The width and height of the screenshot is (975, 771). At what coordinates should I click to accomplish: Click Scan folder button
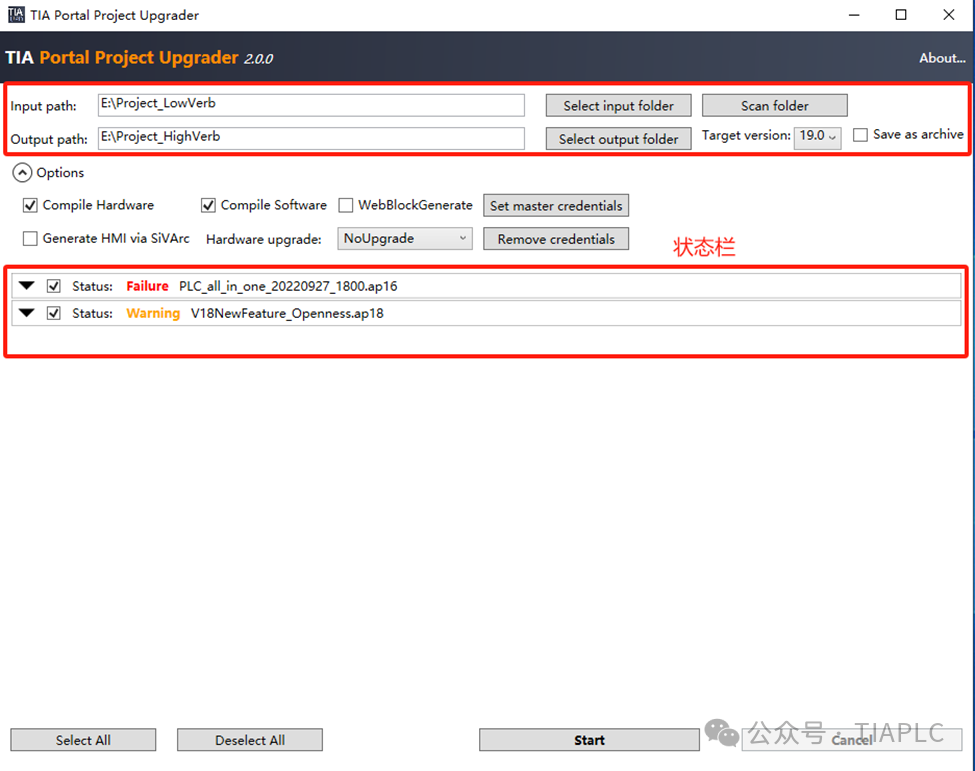click(774, 106)
